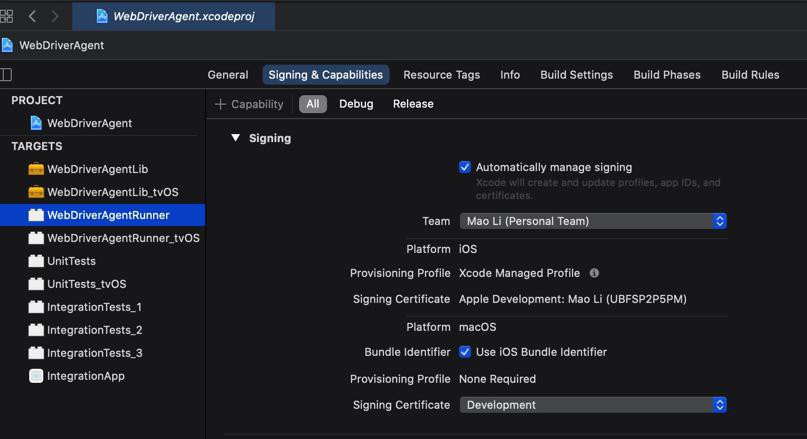
Task: Click the WebDriverAgentRunner_tvOS target icon
Action: 36,238
